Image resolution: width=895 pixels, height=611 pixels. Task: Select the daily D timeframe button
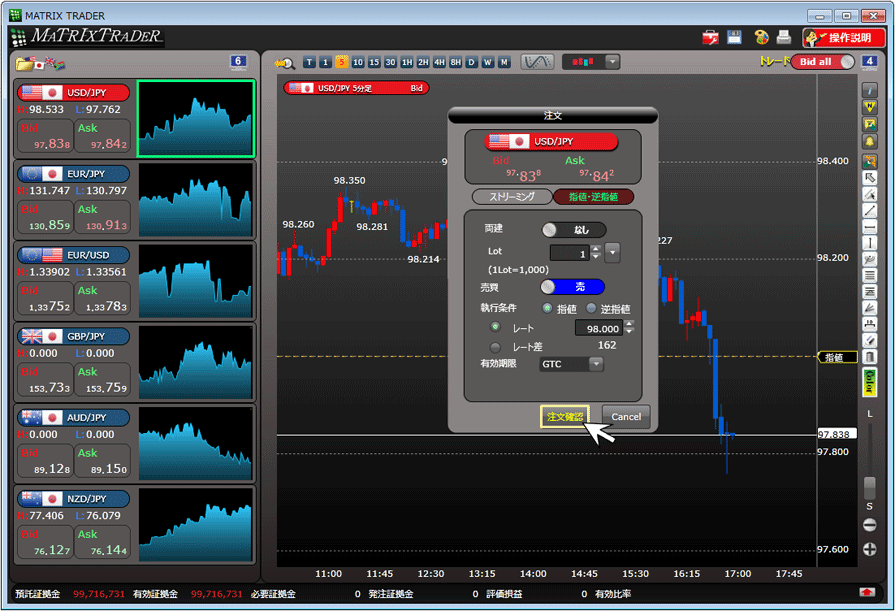point(471,62)
